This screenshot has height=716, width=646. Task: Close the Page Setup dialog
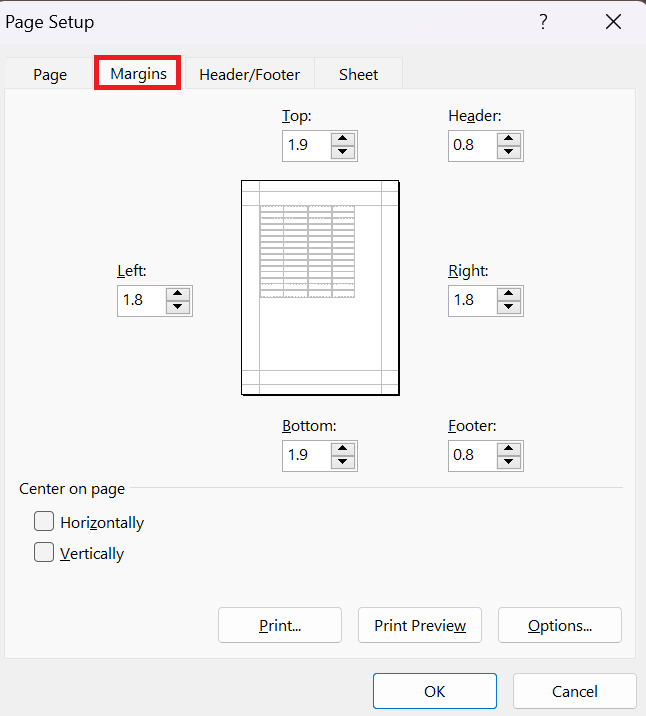(x=613, y=21)
